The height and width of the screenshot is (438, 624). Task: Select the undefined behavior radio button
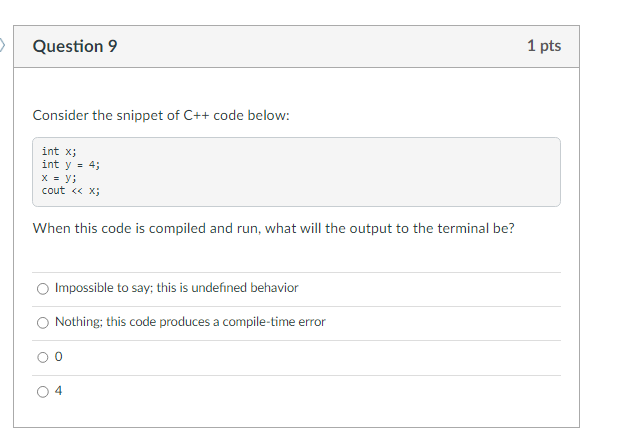coord(43,288)
